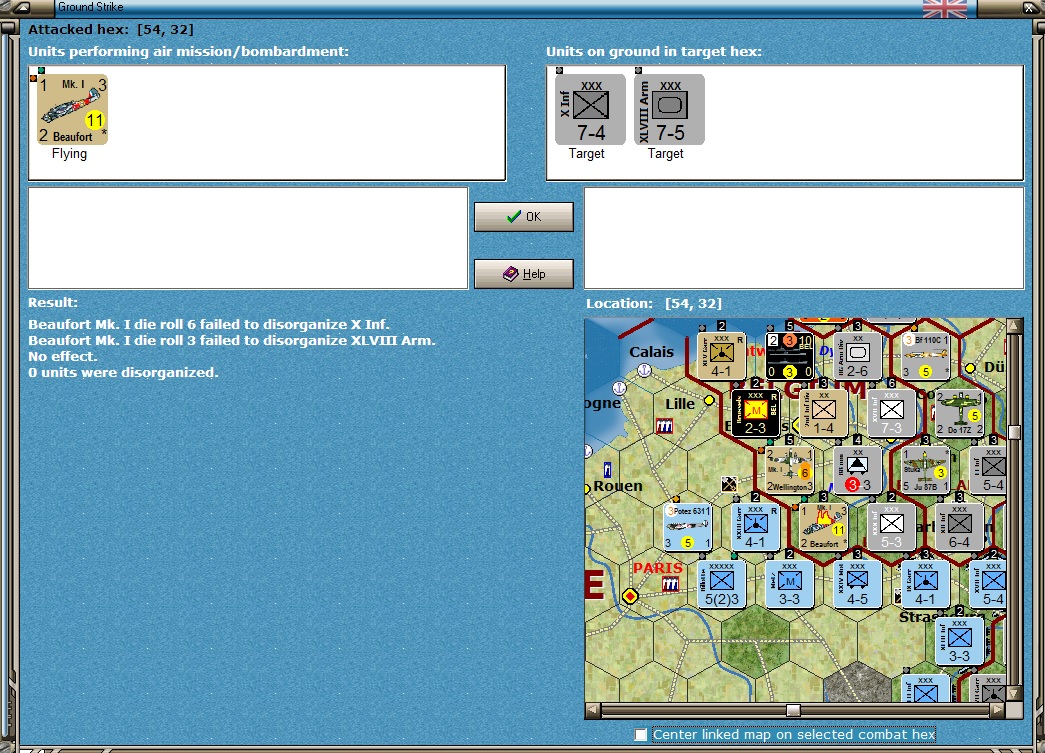The image size is (1045, 753).
Task: Select the Beaufort Mk. I flying unit counter
Action: click(x=72, y=109)
